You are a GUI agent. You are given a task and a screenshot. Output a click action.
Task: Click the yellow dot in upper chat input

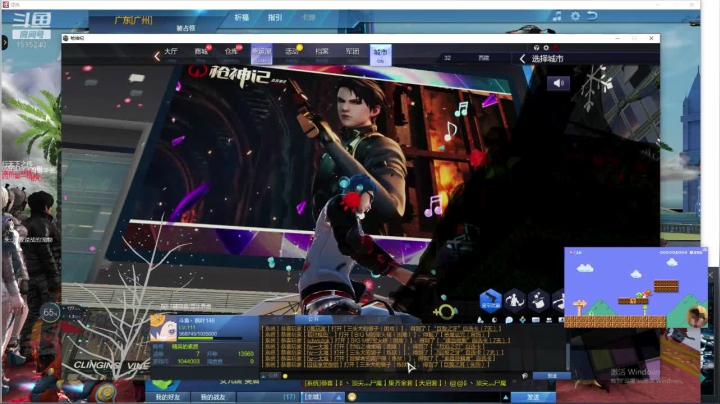click(285, 376)
